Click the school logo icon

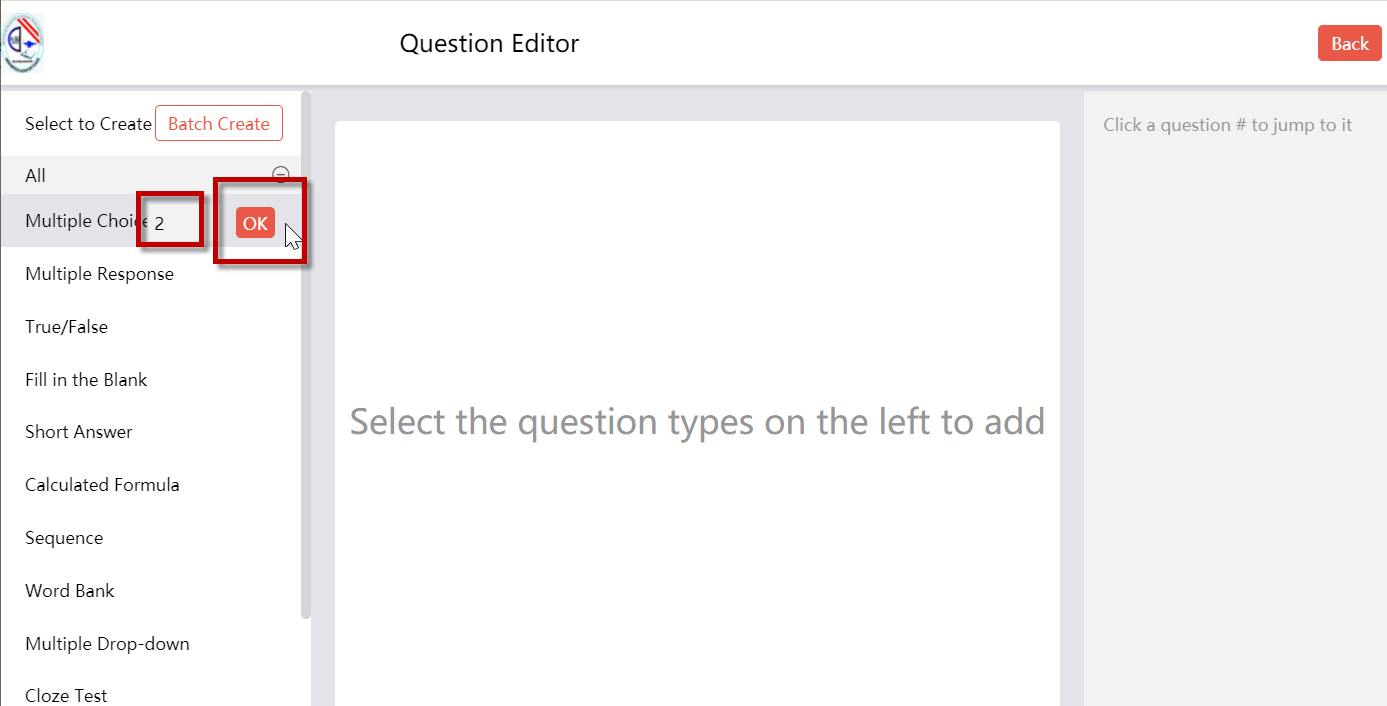(23, 43)
